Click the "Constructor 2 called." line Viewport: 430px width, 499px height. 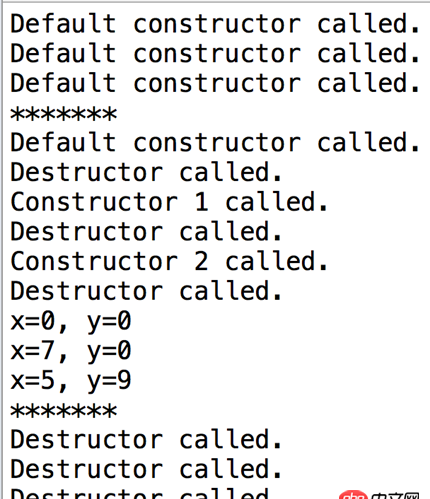169,261
